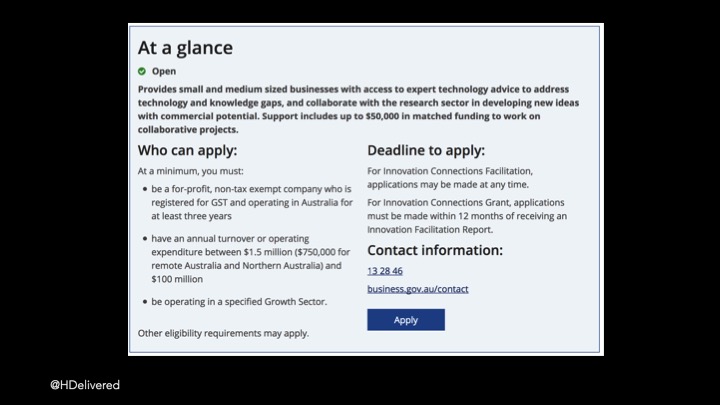Call the 13 28 46 phone link
The height and width of the screenshot is (405, 720).
tap(385, 271)
